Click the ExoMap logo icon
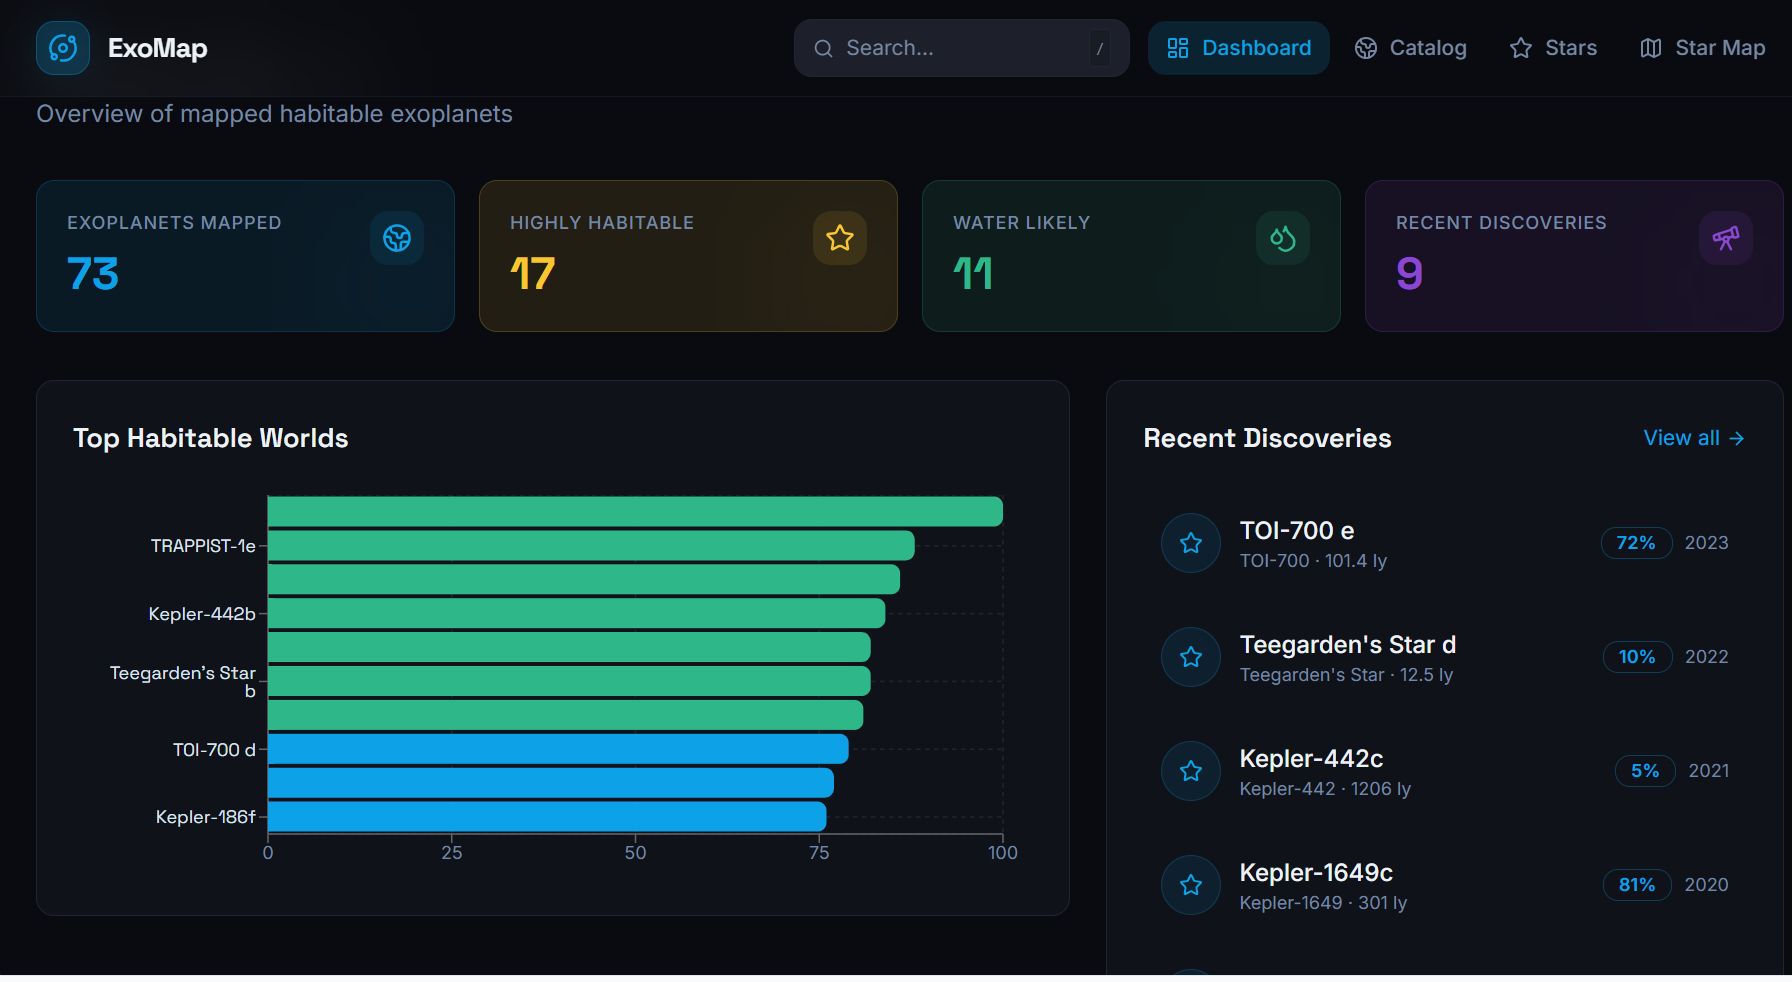The width and height of the screenshot is (1792, 982). click(63, 48)
